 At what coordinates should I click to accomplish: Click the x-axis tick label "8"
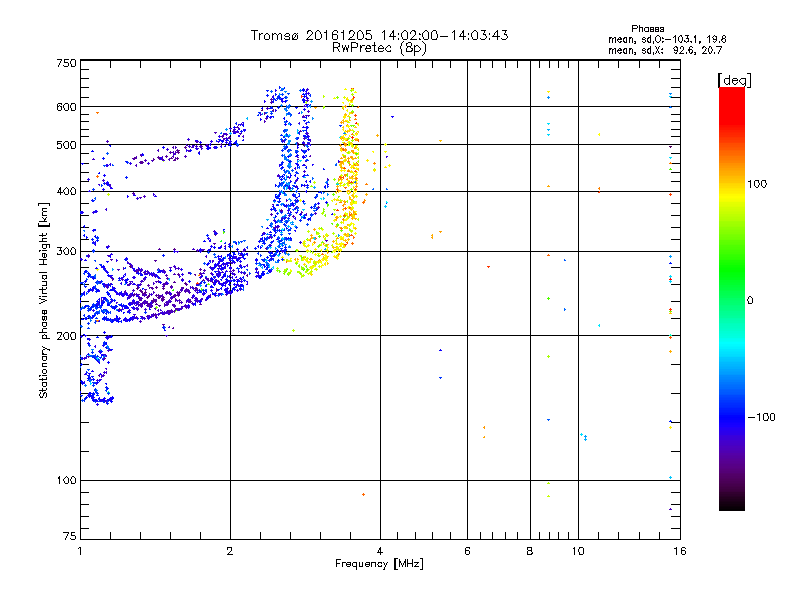pyautogui.click(x=530, y=551)
